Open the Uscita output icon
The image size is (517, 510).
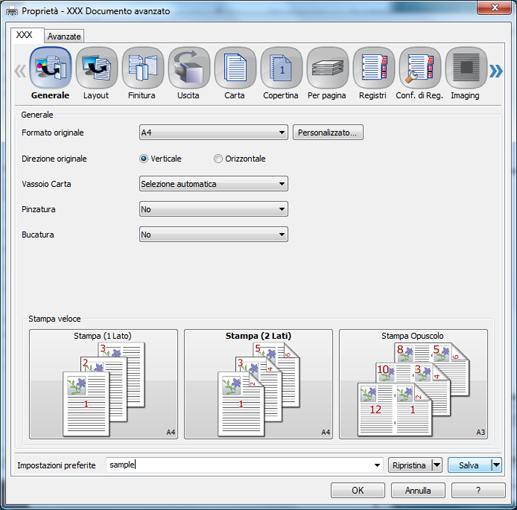pos(189,68)
